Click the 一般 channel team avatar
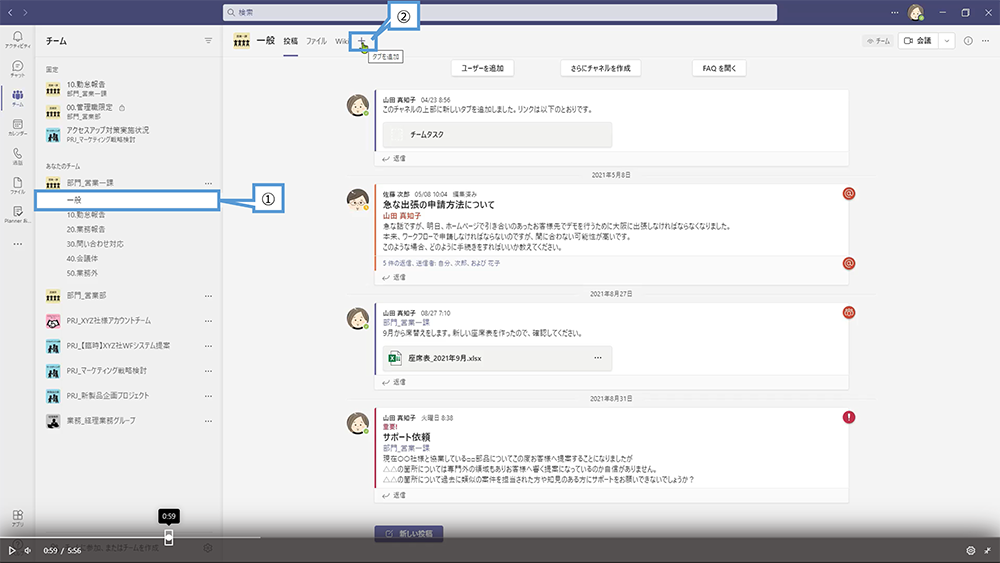1000x563 pixels. [x=242, y=41]
